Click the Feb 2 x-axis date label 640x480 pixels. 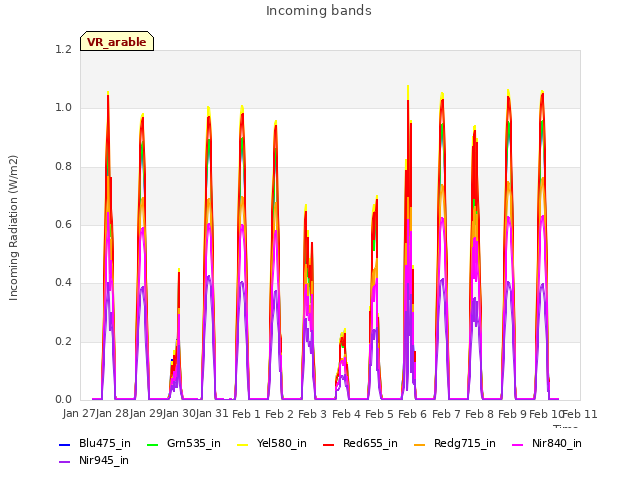280,414
